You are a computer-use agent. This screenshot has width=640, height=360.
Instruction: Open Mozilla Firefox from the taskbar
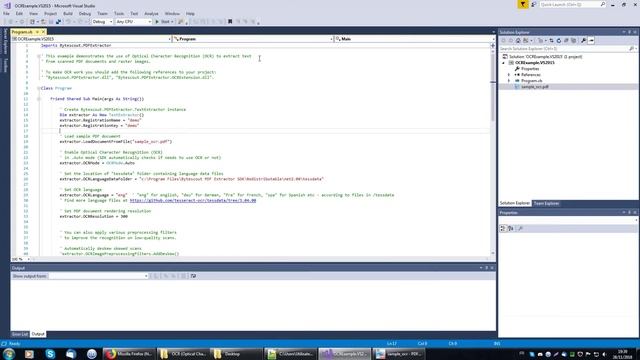pyautogui.click(x=128, y=353)
